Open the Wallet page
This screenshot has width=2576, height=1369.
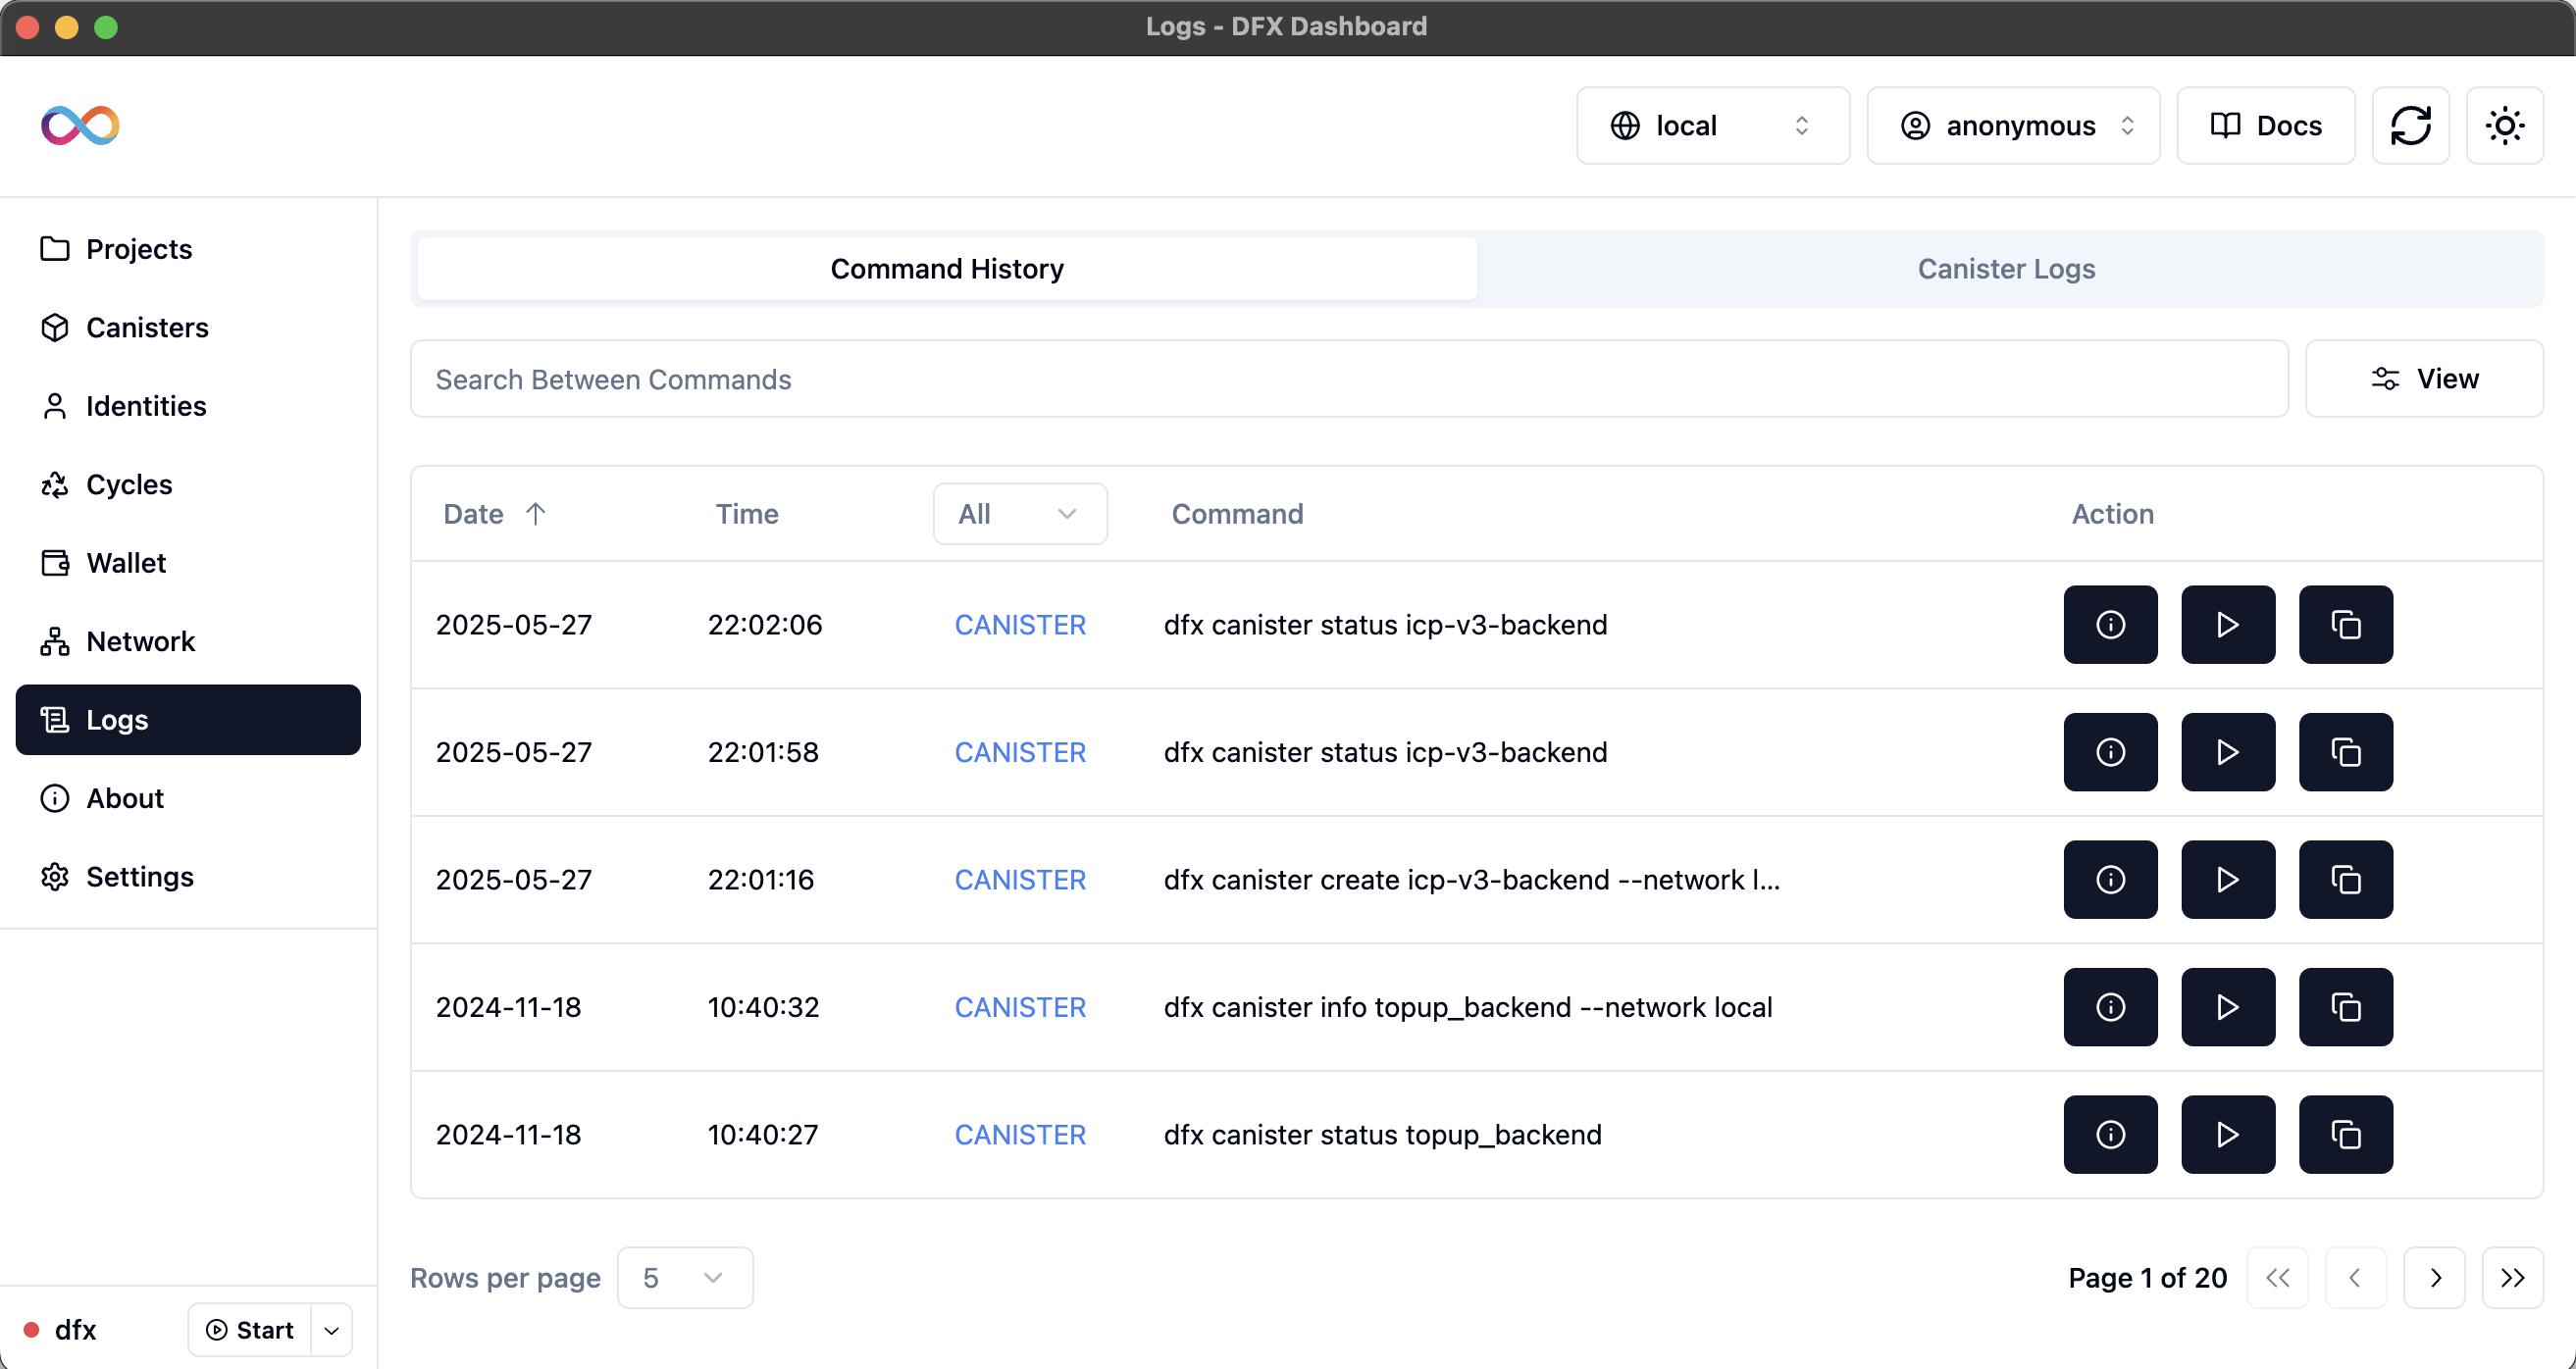(126, 562)
